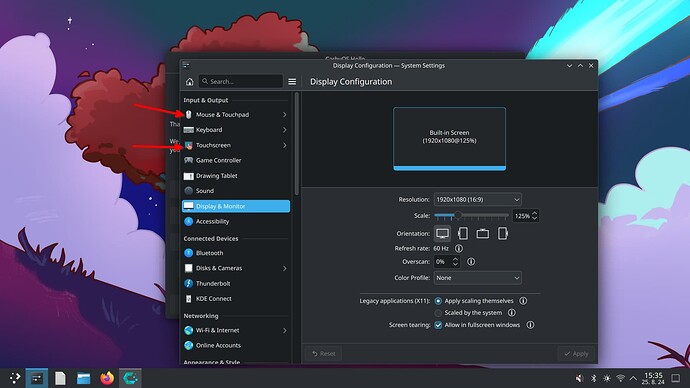Click the Mouse & Touchpad mouse icon
The image size is (690, 388).
coord(188,114)
